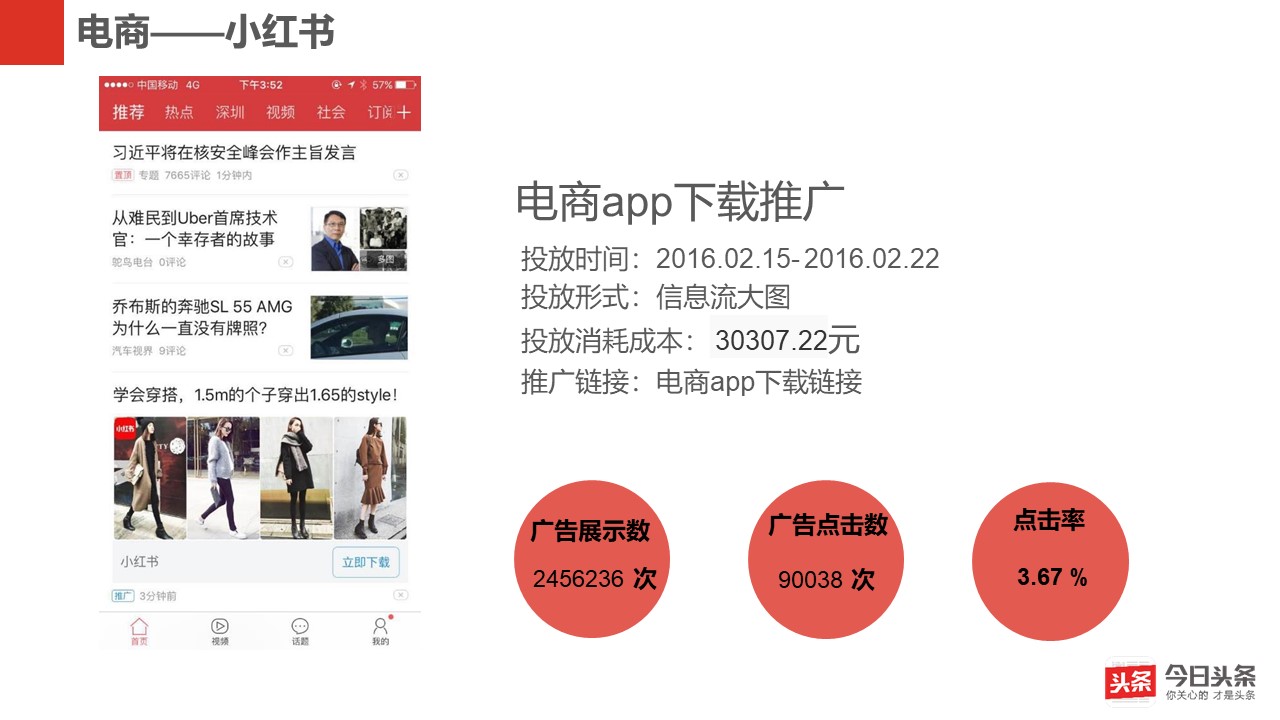
Task: Click the 电商app下载链接 text
Action: [759, 382]
